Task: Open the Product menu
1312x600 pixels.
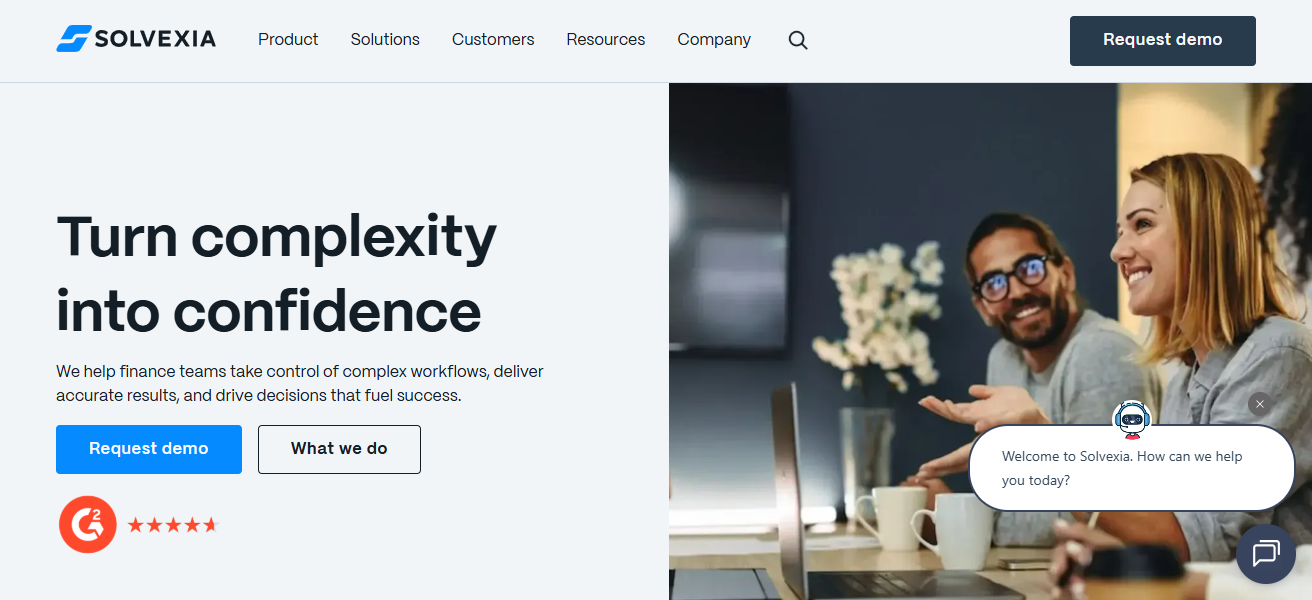Action: 288,40
